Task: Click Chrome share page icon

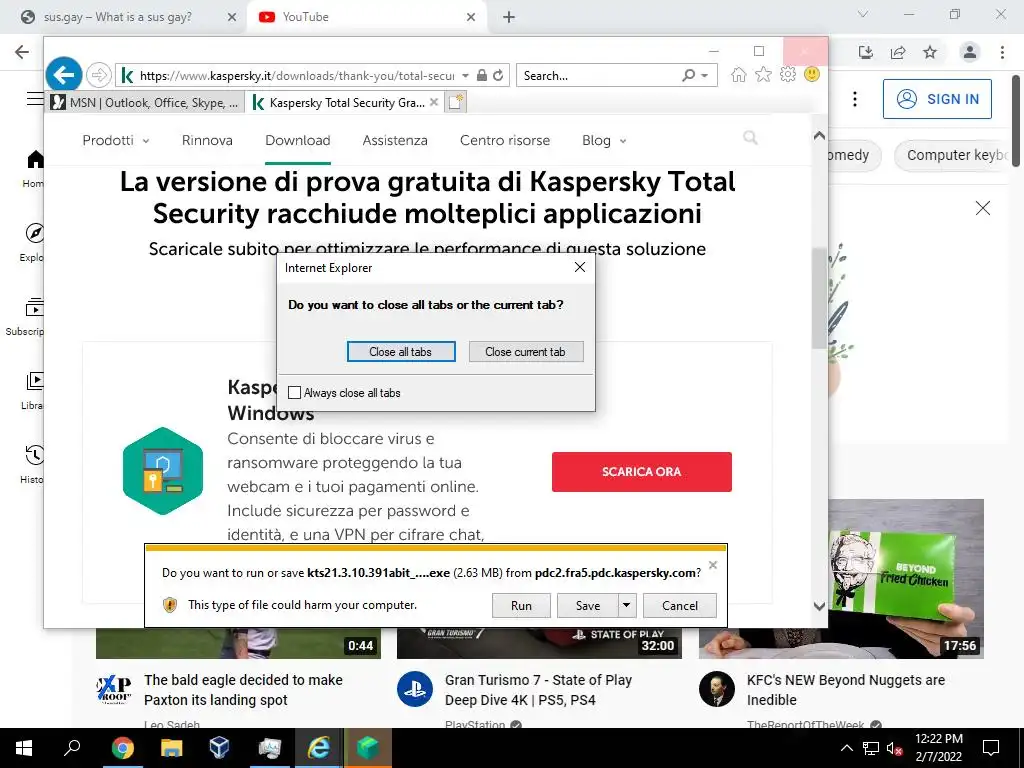Action: pyautogui.click(x=898, y=52)
